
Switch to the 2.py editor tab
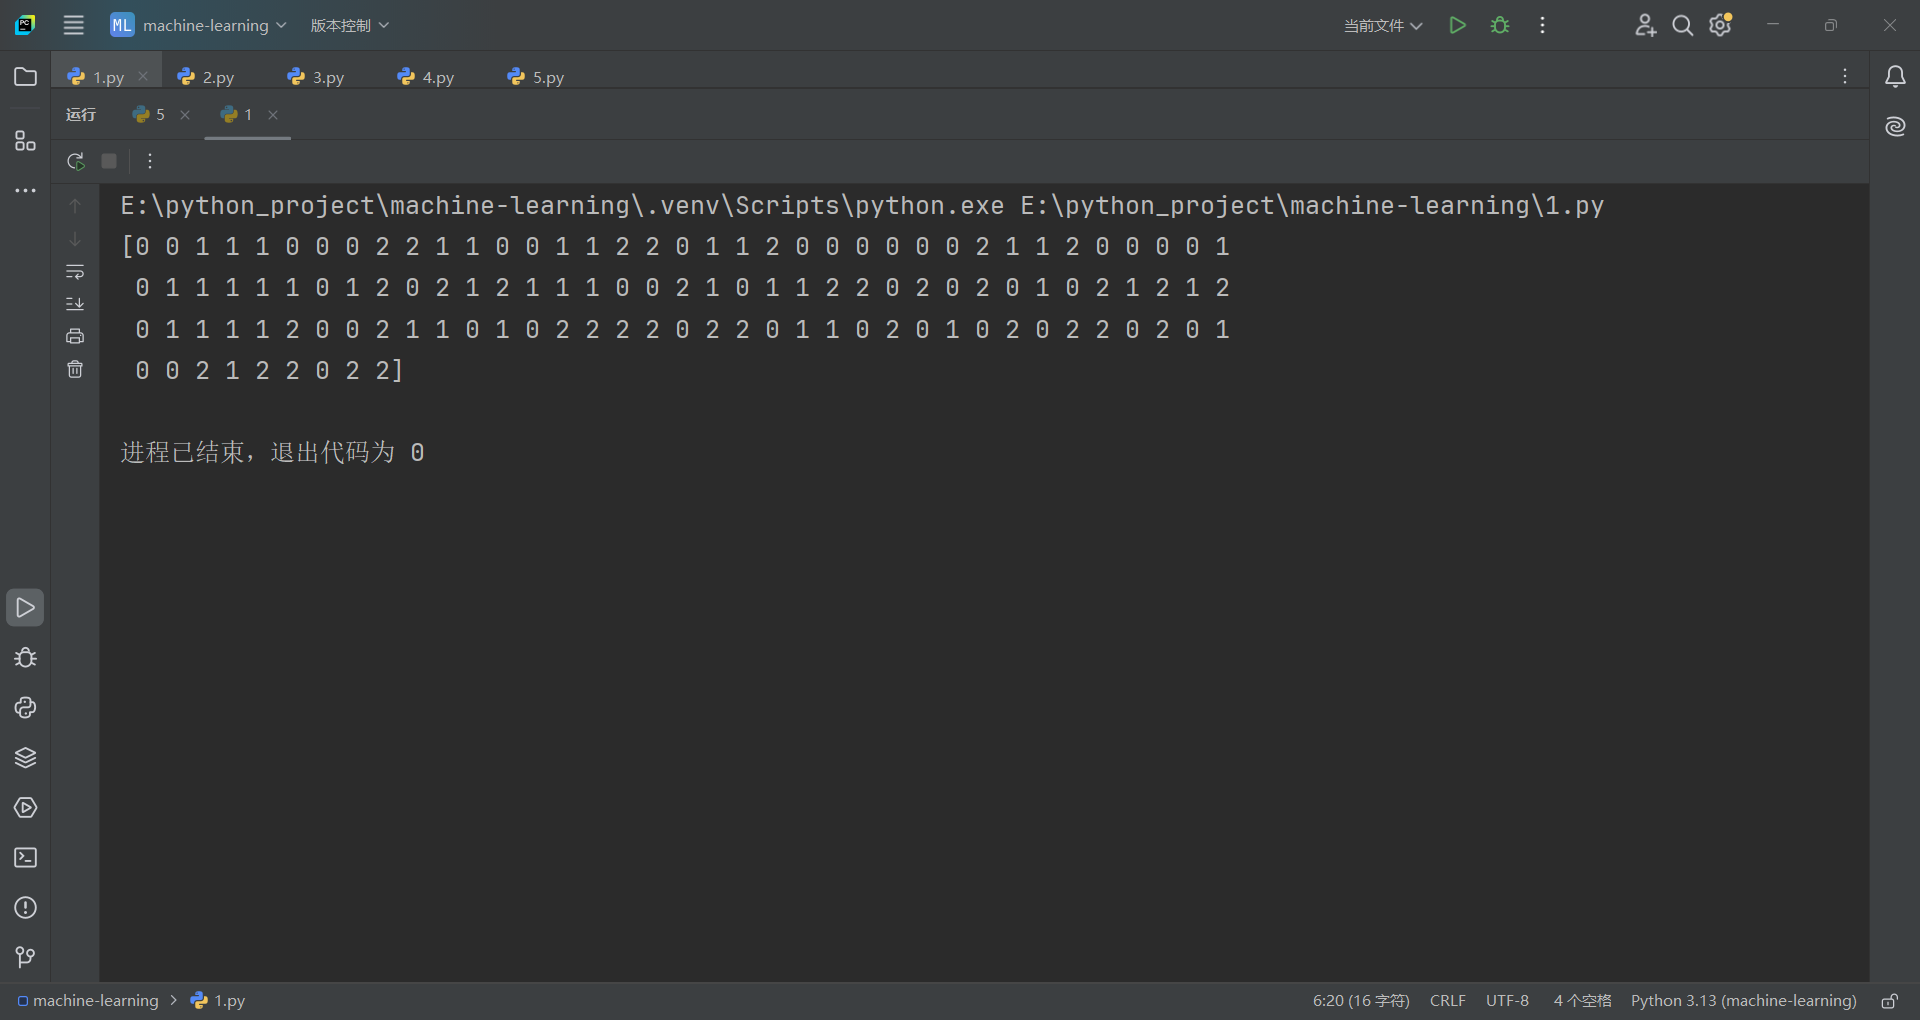(x=206, y=77)
